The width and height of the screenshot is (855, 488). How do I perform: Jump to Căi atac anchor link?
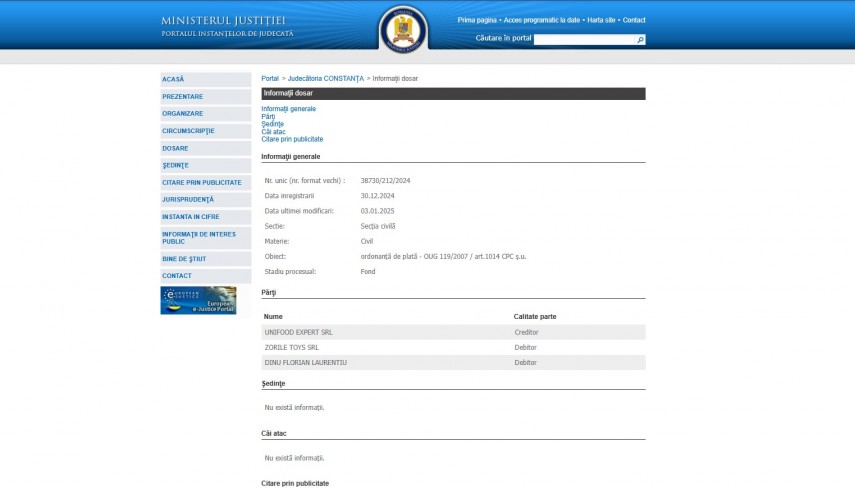point(271,131)
